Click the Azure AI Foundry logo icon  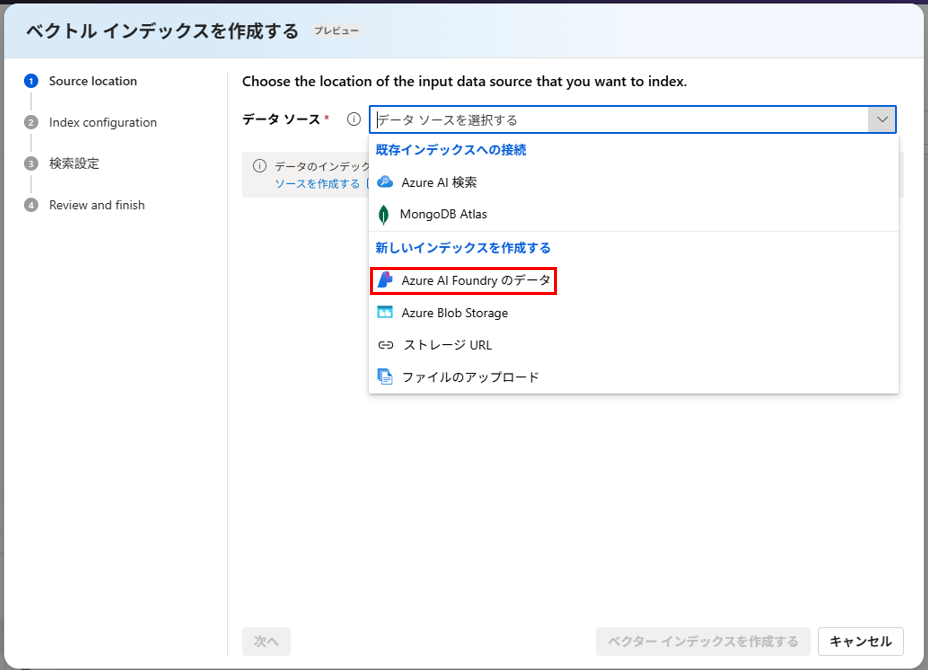coord(385,280)
